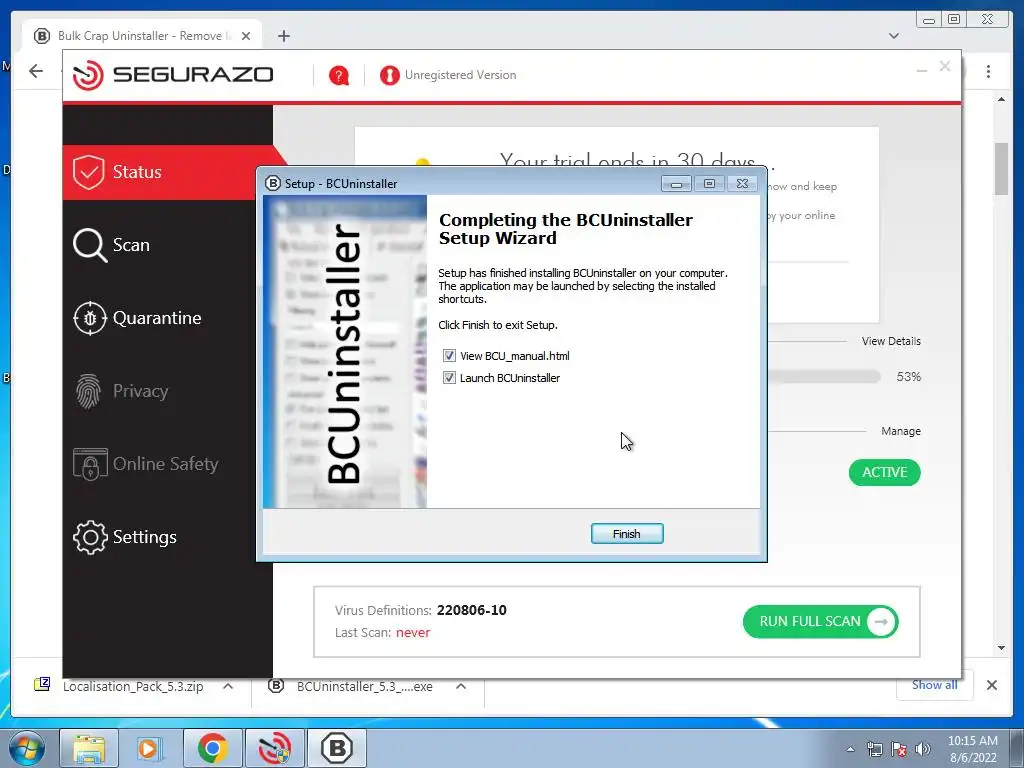
Task: Start the RUN FULL SCAN button
Action: [820, 622]
